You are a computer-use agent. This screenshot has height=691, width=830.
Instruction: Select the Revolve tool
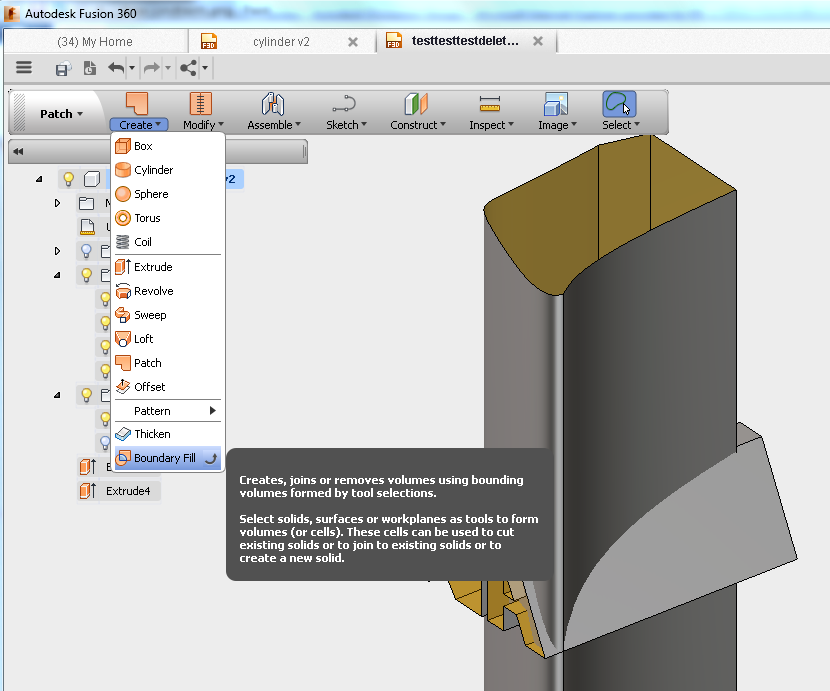(152, 291)
